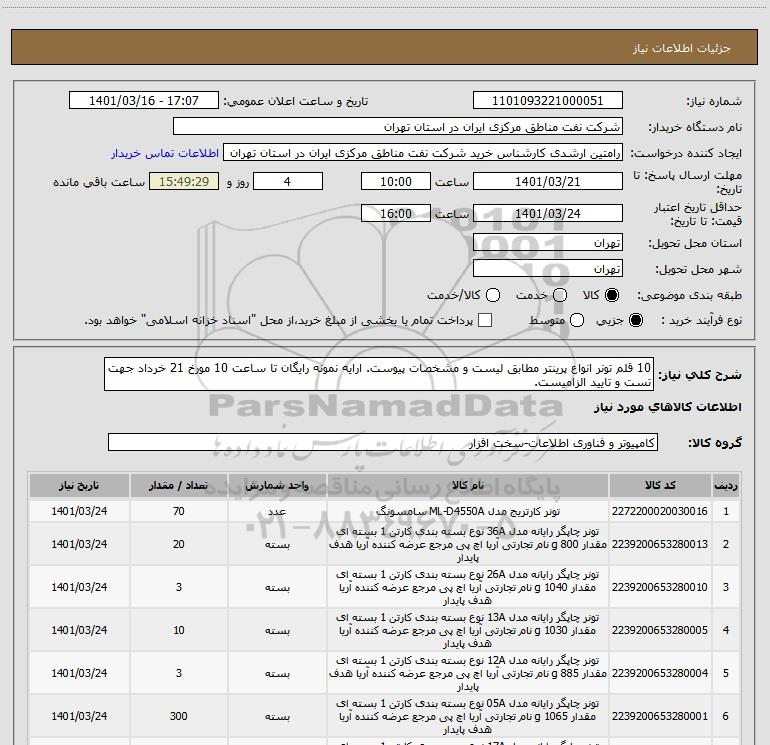
Task: Click the price validity date 1401/03/24
Action: (x=548, y=213)
